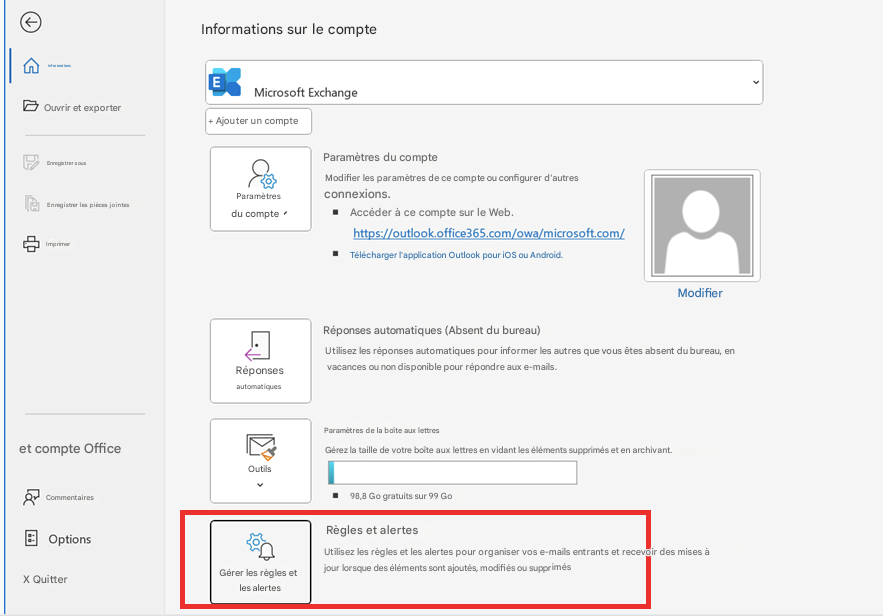Image resolution: width=883 pixels, height=616 pixels.
Task: Click Modifier below the profile picture
Action: [x=700, y=292]
